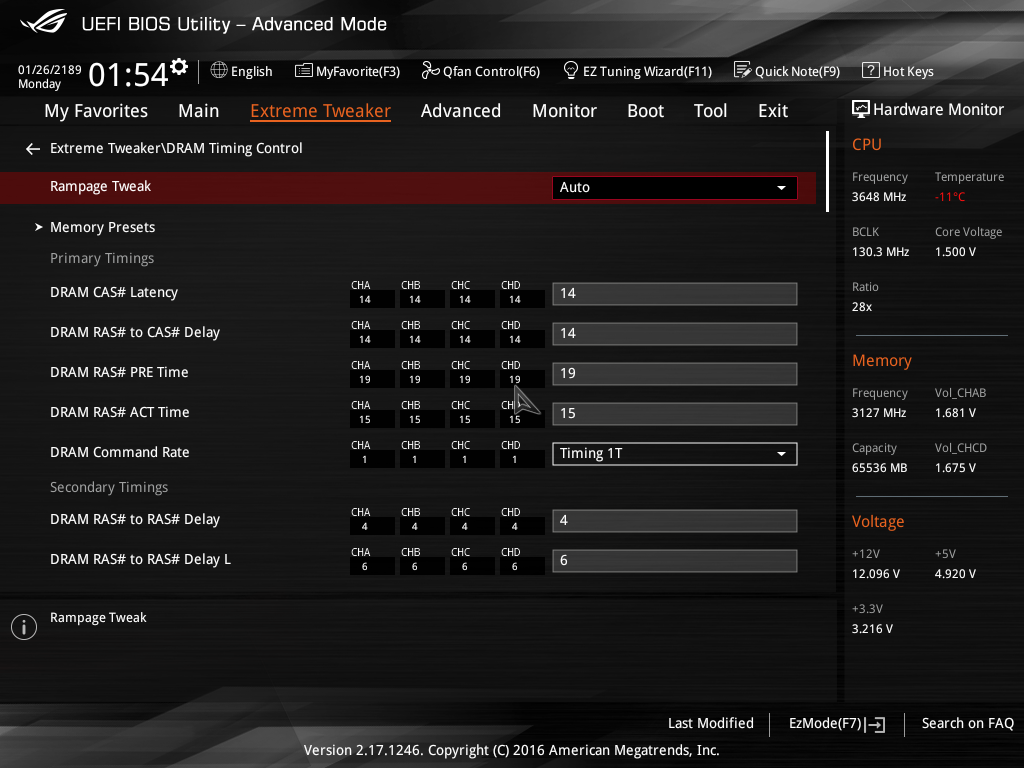This screenshot has height=768, width=1024.
Task: Click the DRAM RAS# to RAS# Delay input
Action: 675,520
